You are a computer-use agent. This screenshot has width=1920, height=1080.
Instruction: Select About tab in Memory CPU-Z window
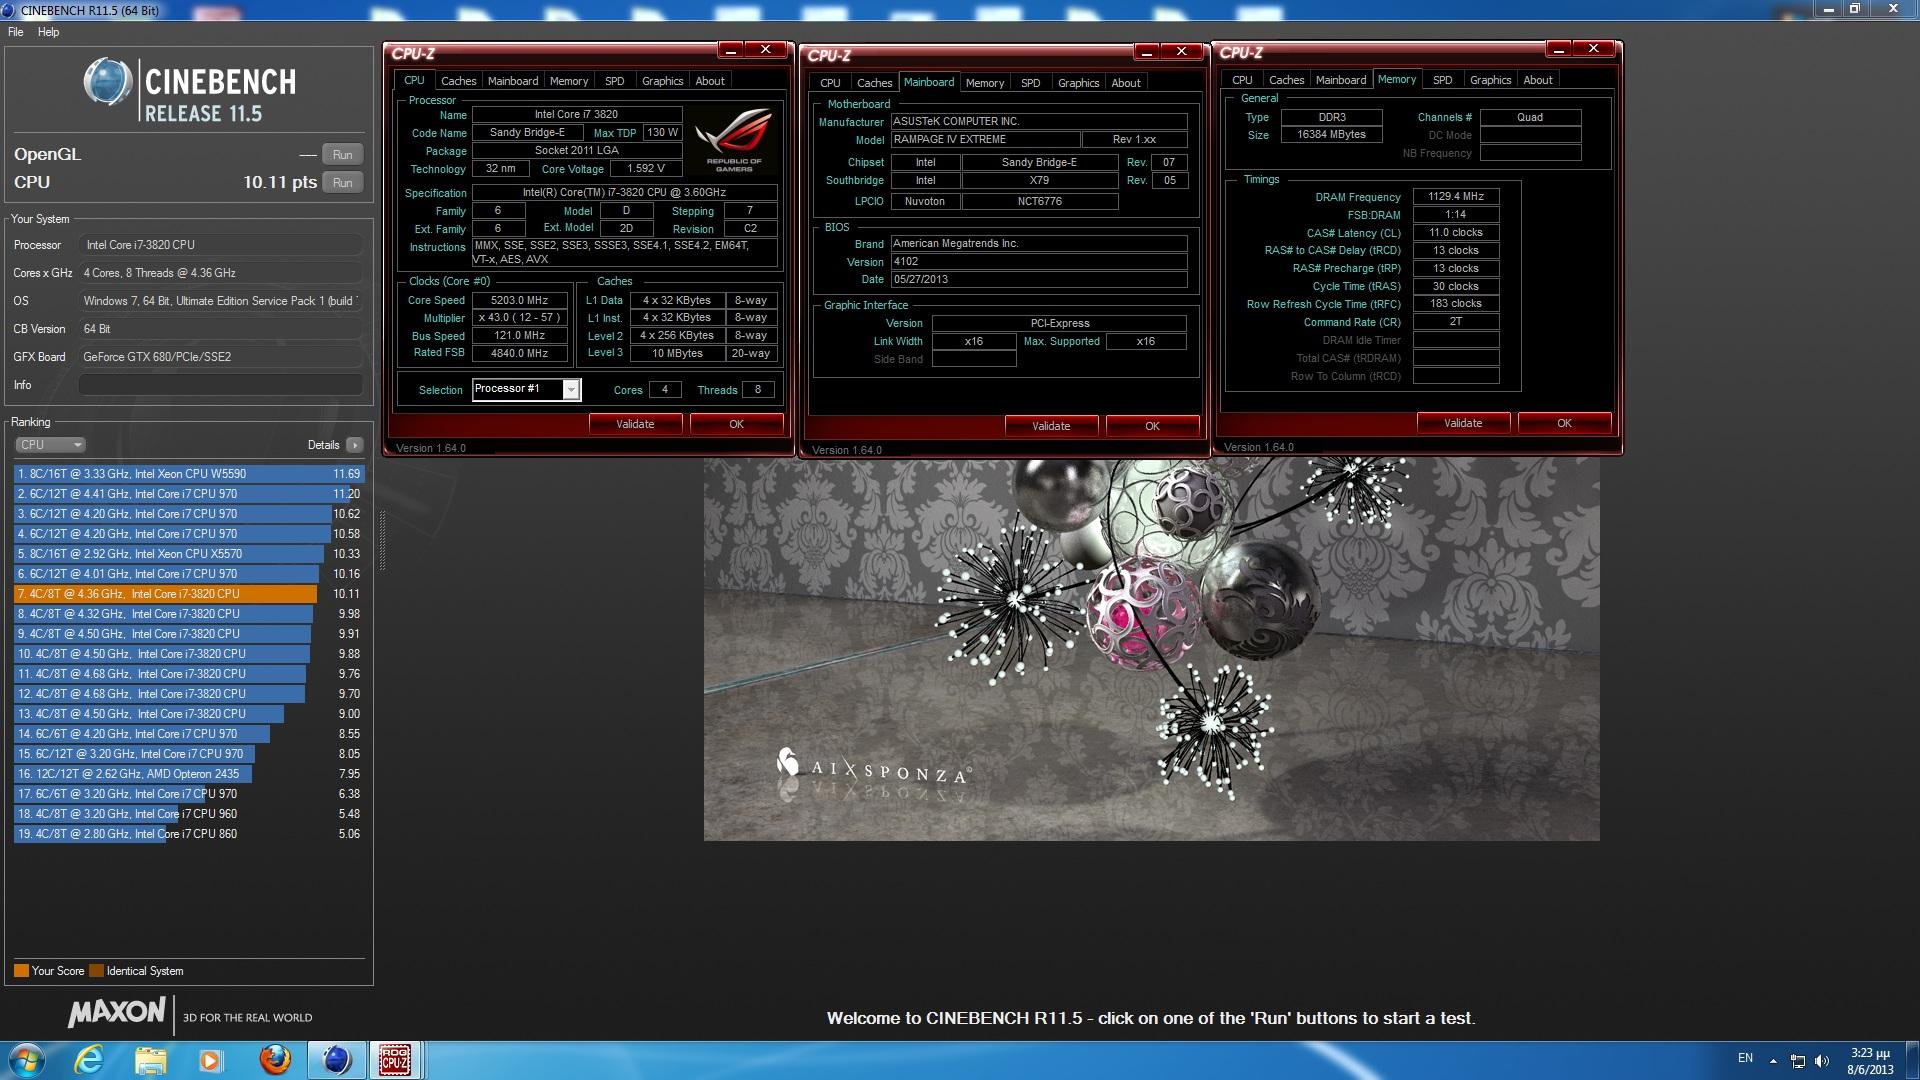click(x=1538, y=80)
